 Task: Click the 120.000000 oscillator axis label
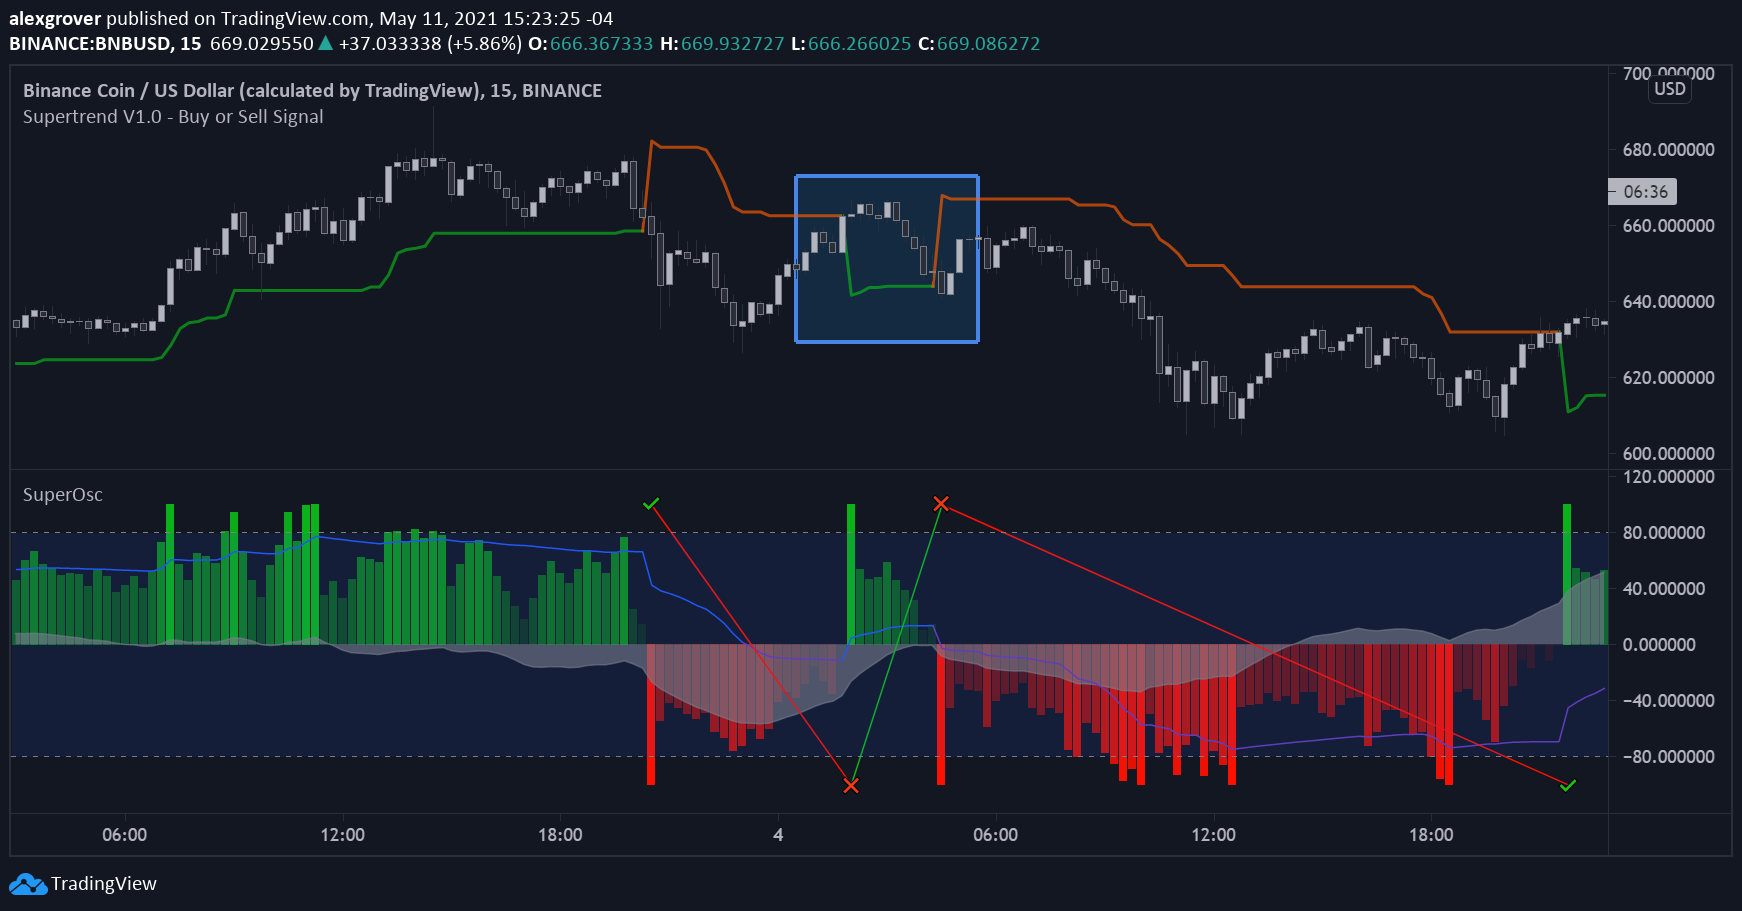click(1668, 477)
